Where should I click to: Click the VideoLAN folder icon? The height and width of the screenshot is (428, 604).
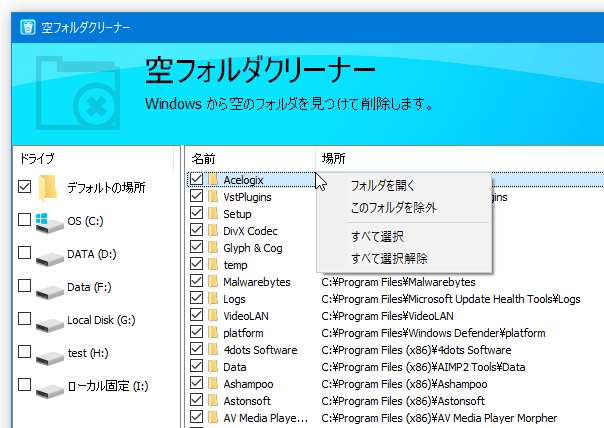click(x=213, y=316)
